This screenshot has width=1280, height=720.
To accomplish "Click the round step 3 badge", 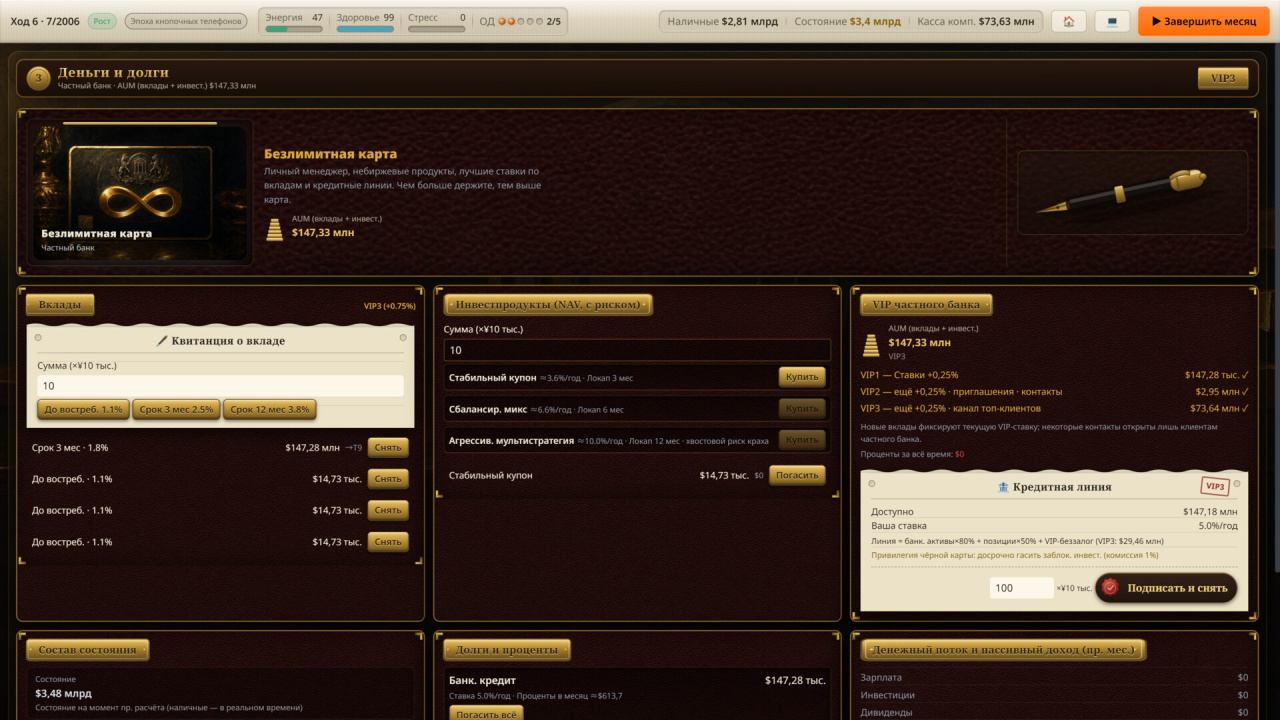I will click(39, 78).
